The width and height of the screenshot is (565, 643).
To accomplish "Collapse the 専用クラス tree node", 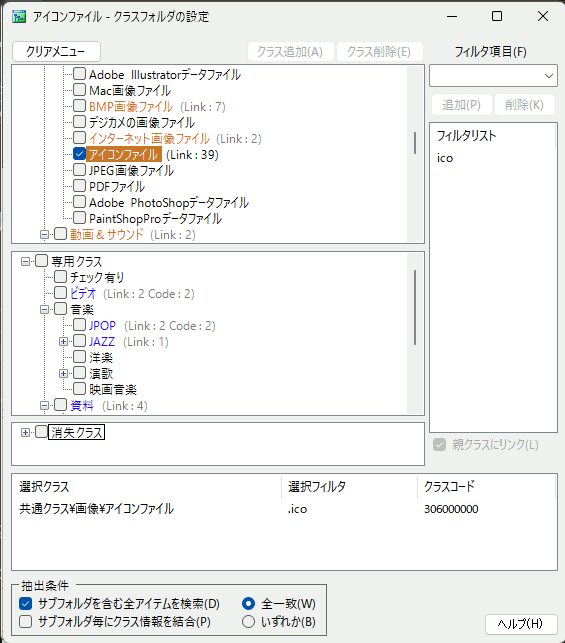I will (25, 262).
